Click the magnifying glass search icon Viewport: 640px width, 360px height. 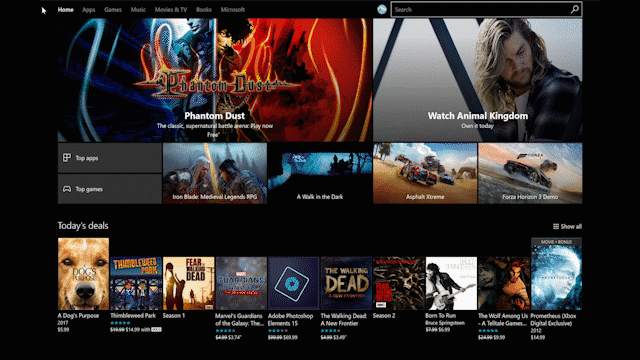tap(575, 9)
